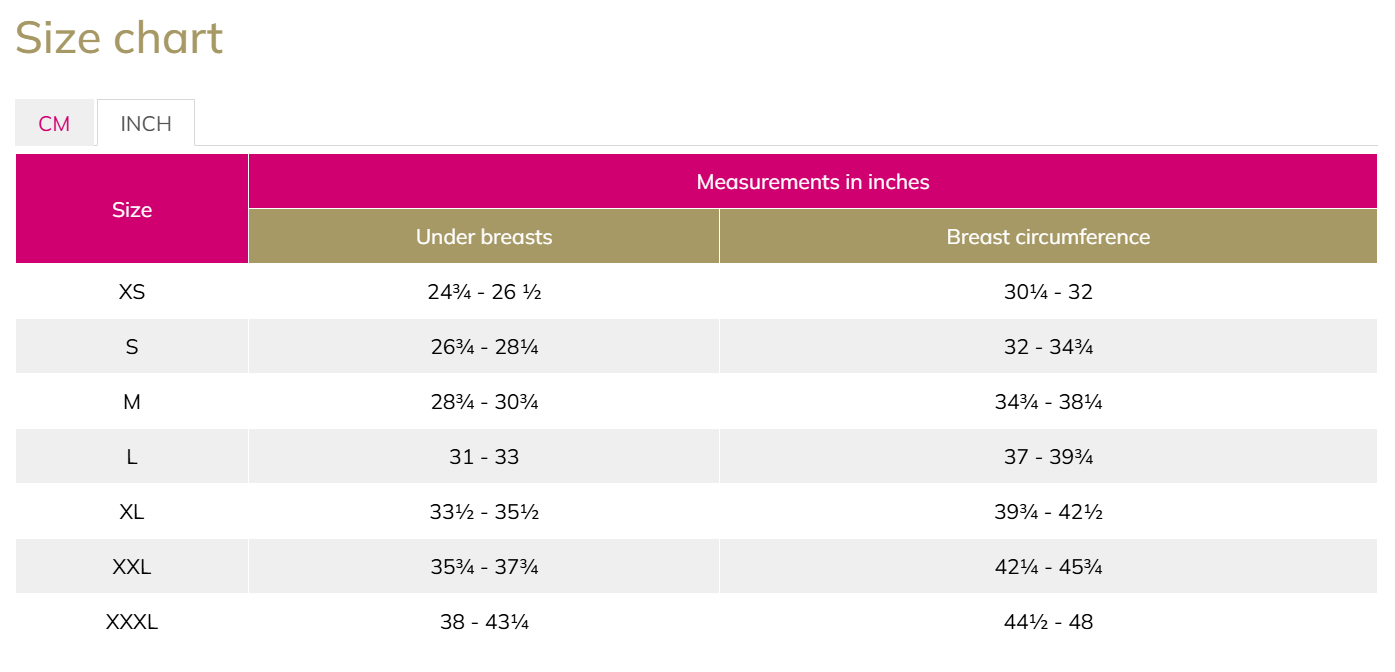Click the M breast circumference value
This screenshot has height=672, width=1395.
(x=1048, y=402)
